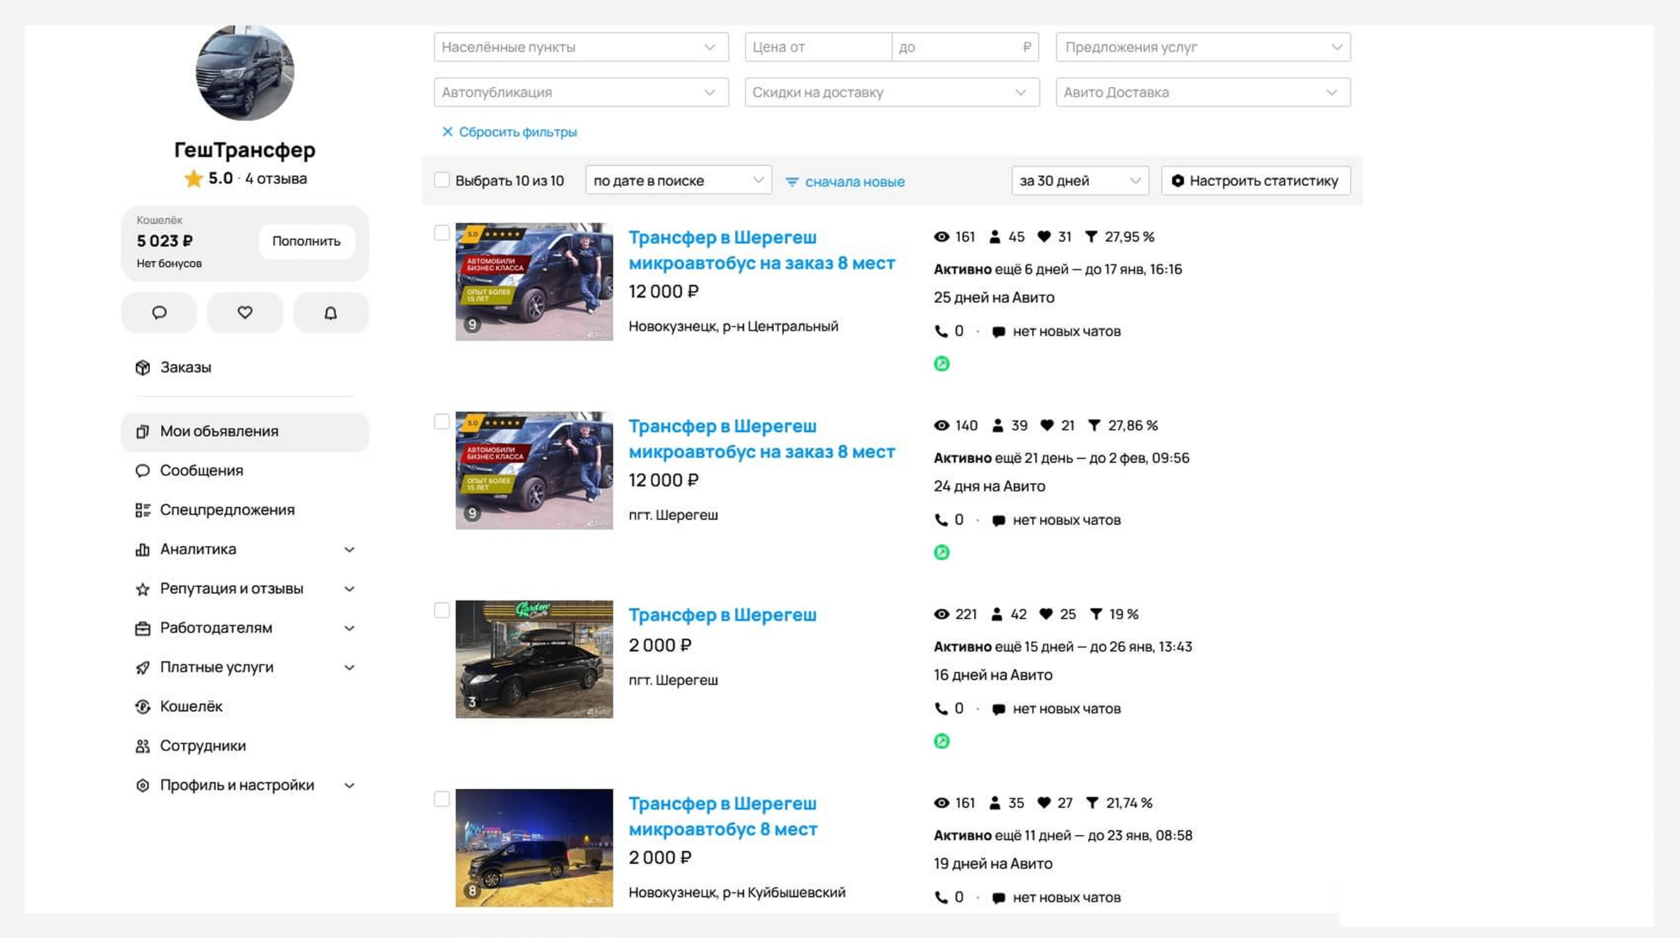1680x938 pixels.
Task: Click the Цена от input field
Action: tap(818, 47)
